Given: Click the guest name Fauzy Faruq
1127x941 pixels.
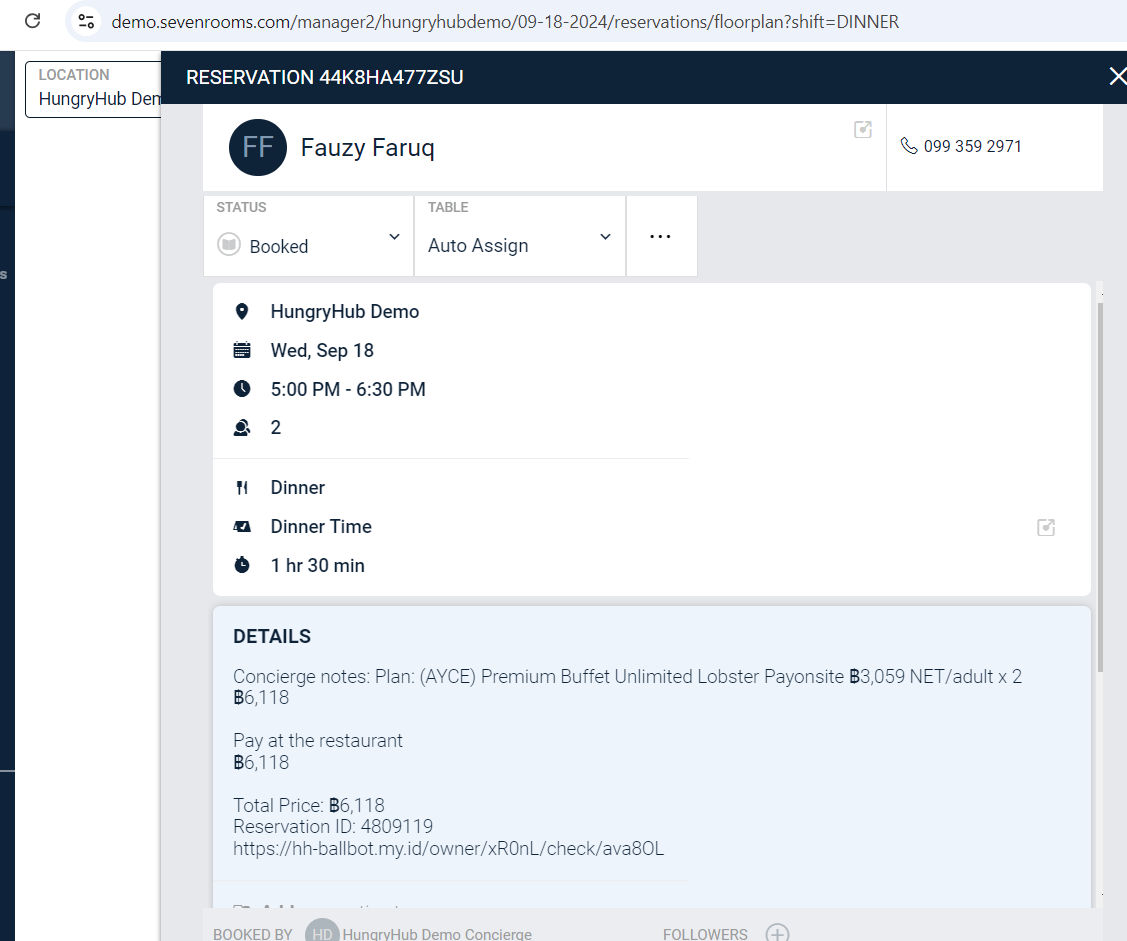Looking at the screenshot, I should [x=367, y=149].
